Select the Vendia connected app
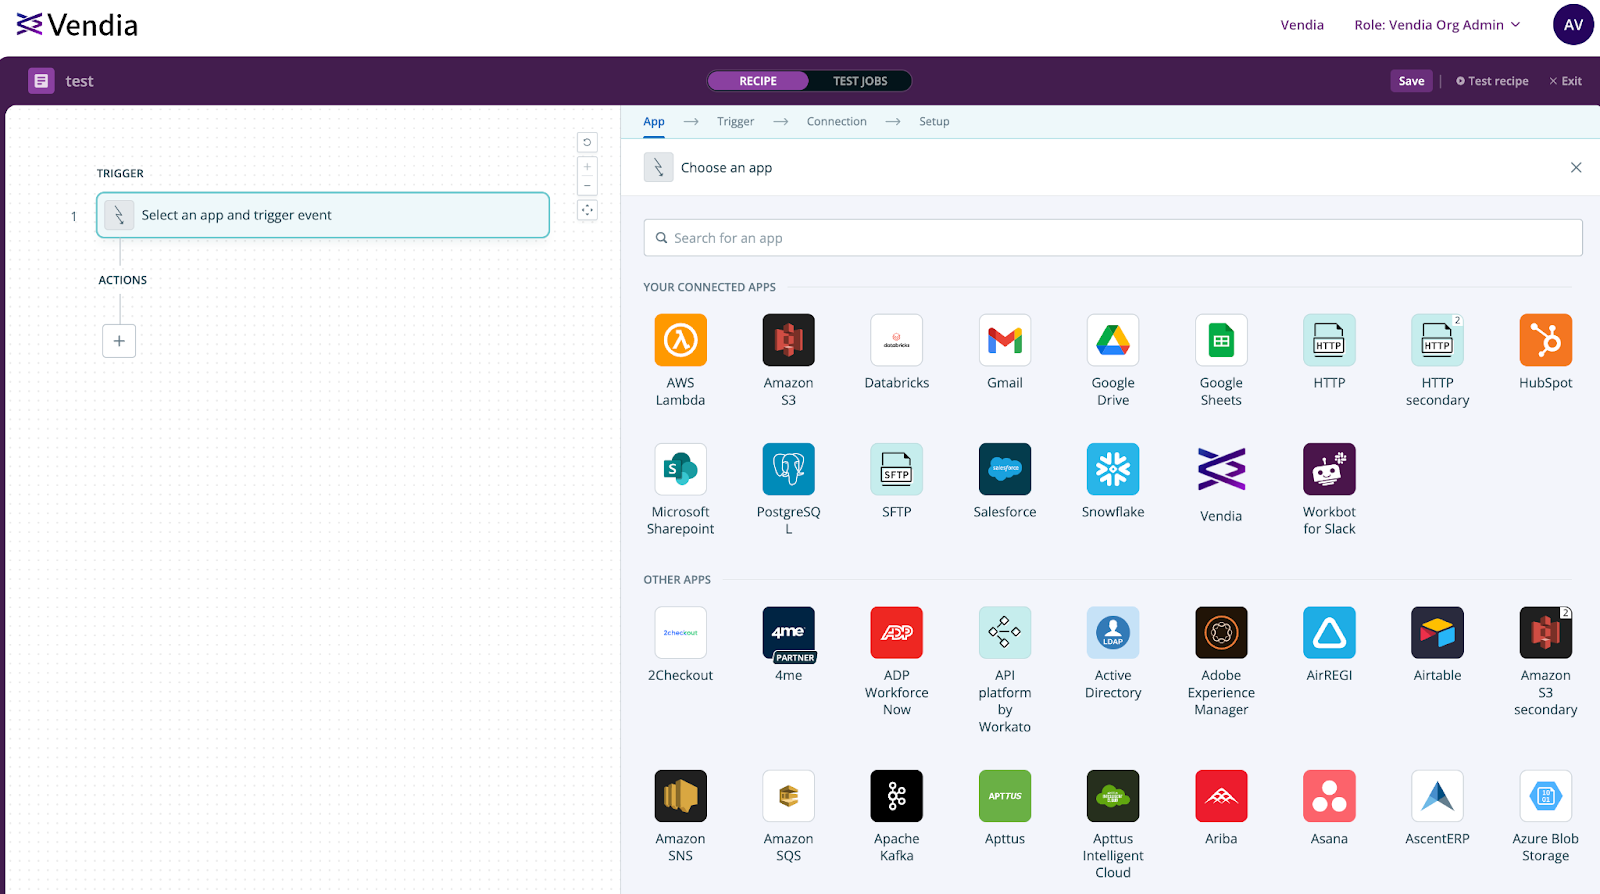The height and width of the screenshot is (894, 1600). [x=1221, y=469]
